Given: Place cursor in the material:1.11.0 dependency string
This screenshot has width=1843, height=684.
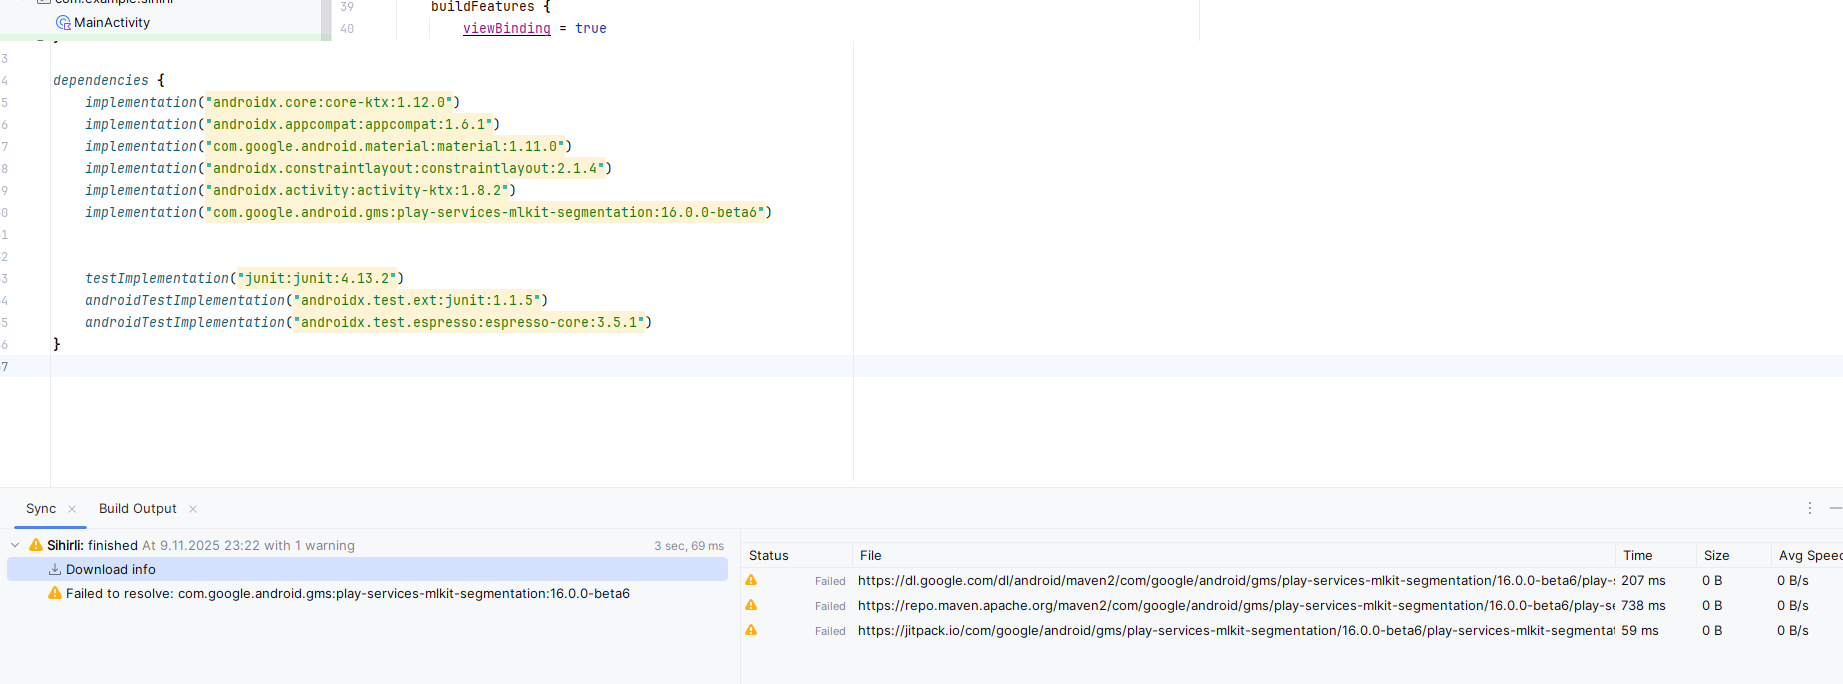Looking at the screenshot, I should tap(385, 146).
